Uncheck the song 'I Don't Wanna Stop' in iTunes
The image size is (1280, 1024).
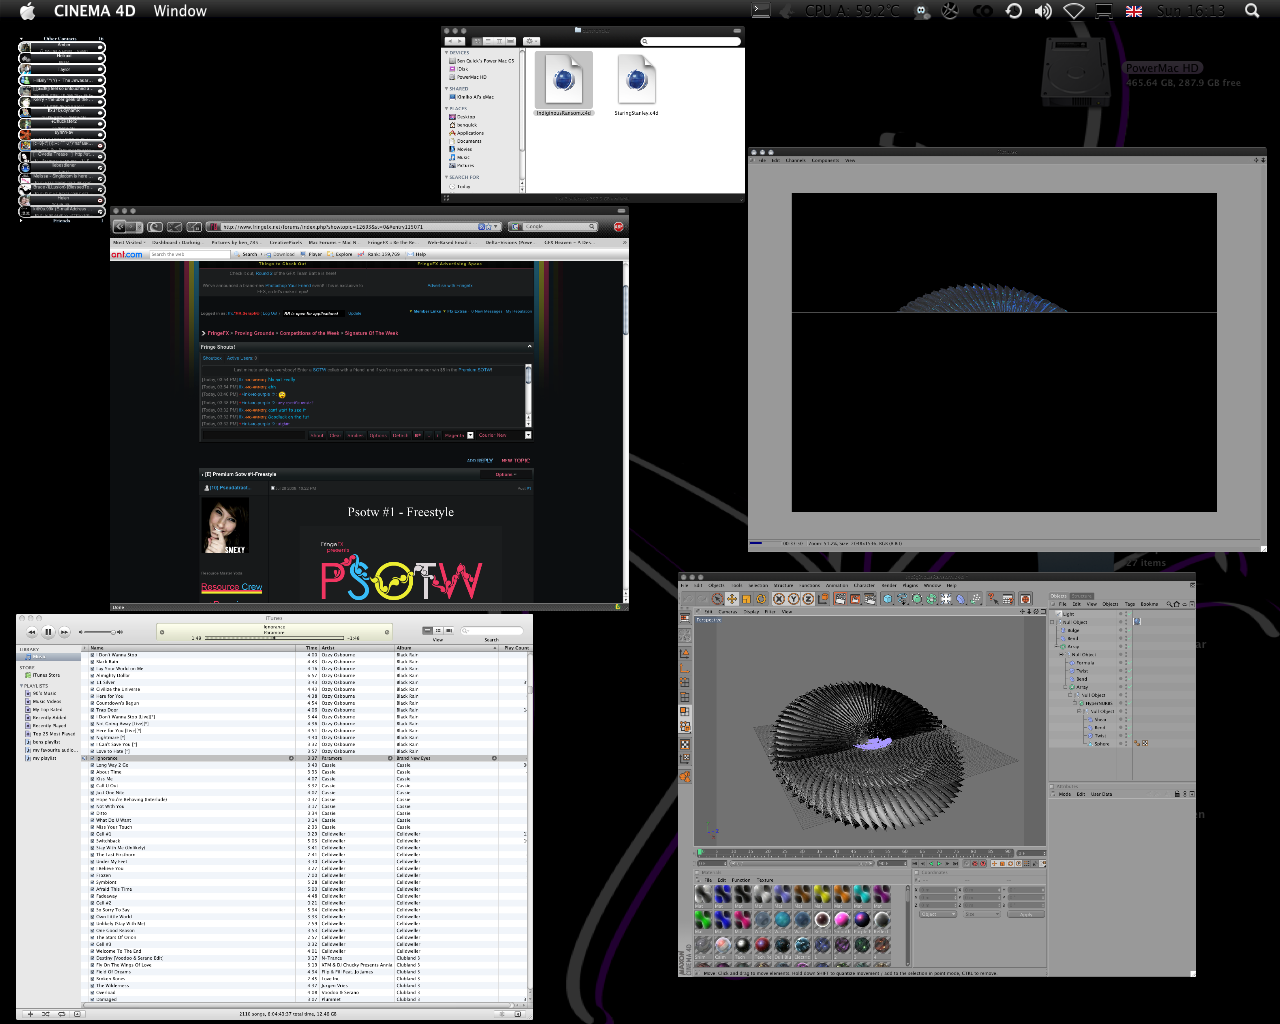point(92,655)
